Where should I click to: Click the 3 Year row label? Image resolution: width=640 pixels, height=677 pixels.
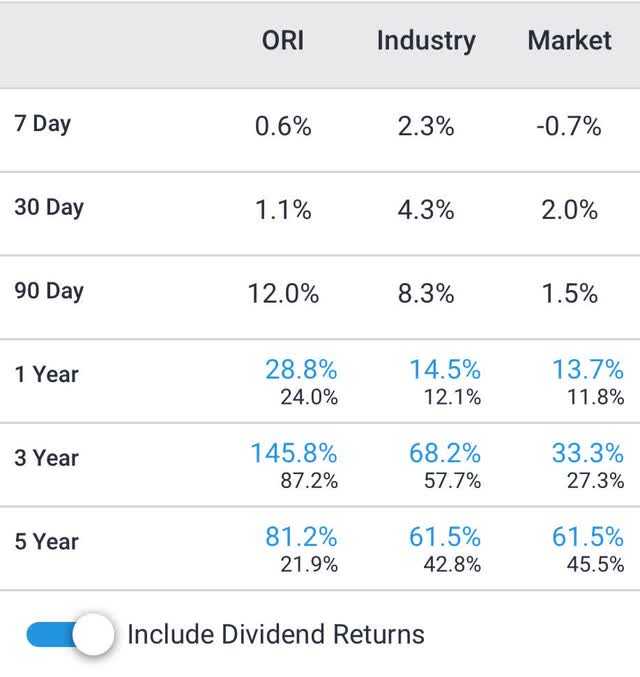click(x=47, y=458)
